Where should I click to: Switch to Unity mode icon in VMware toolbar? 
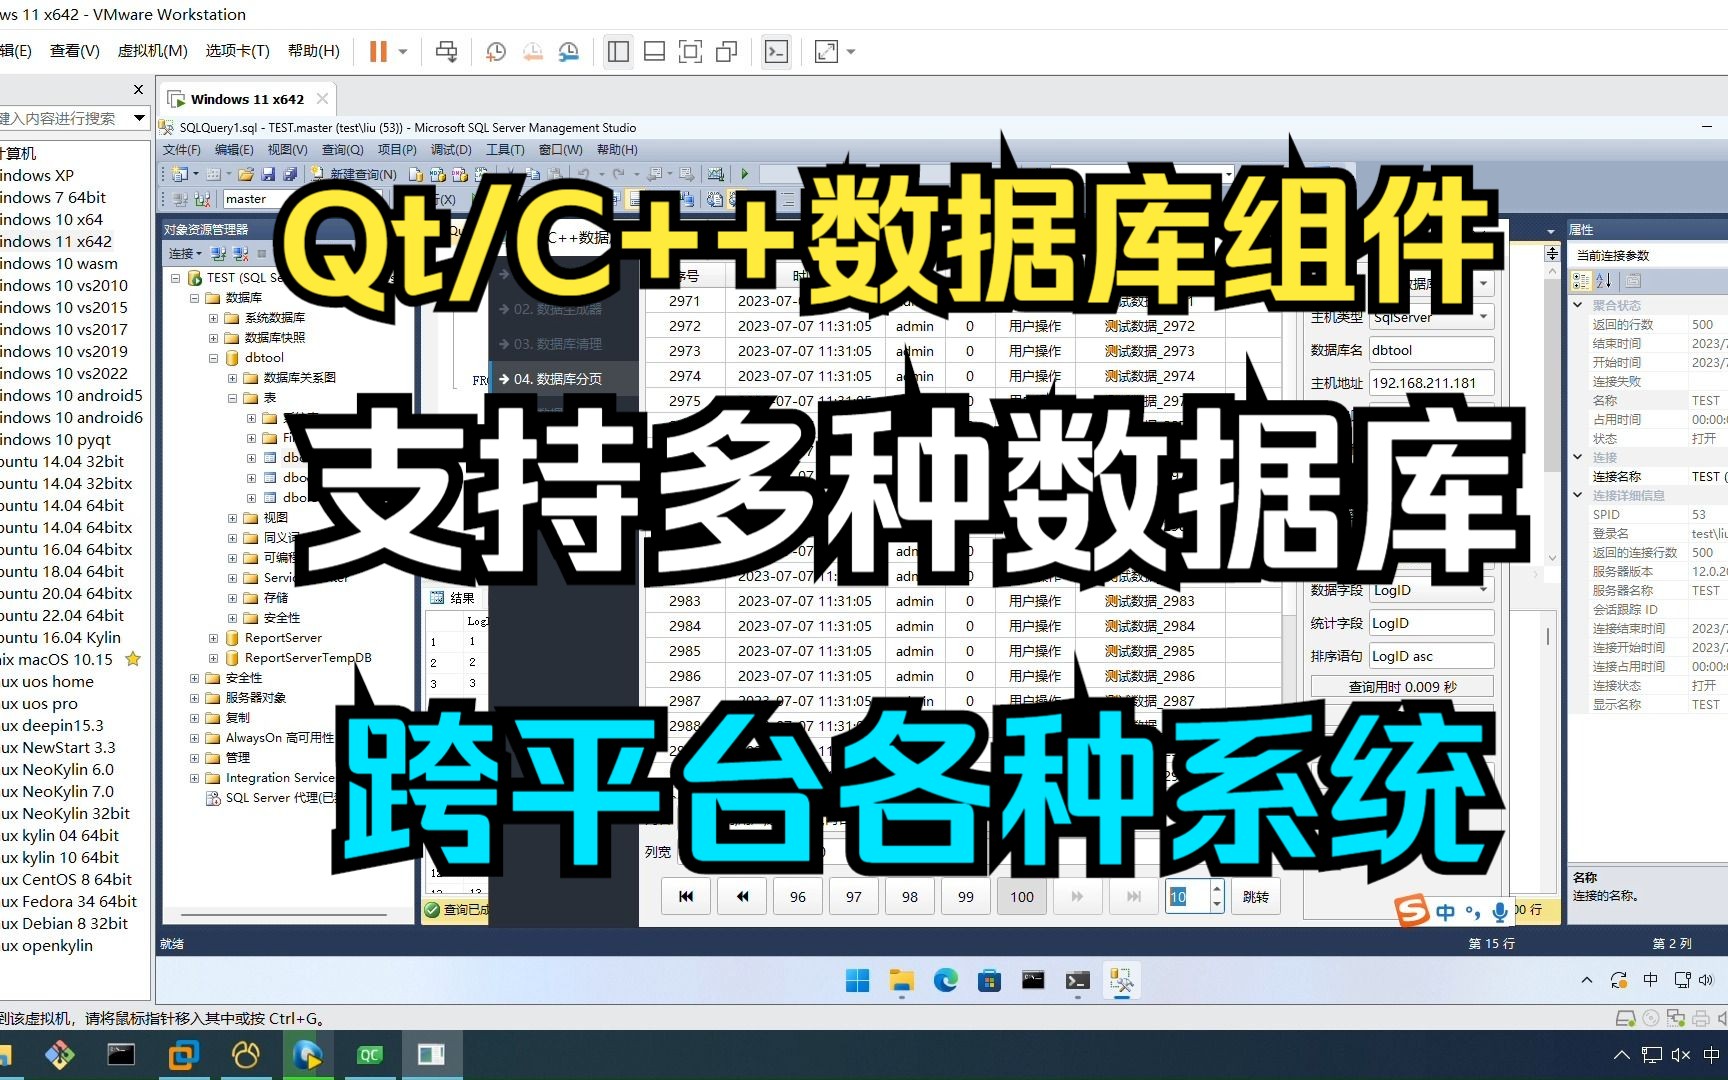[x=727, y=52]
